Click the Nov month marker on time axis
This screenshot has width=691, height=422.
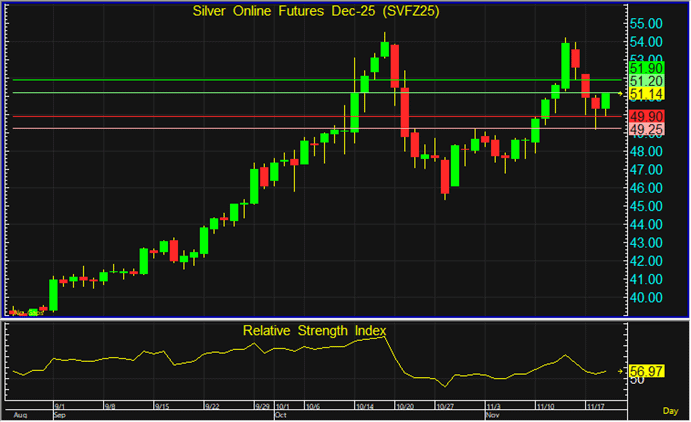point(490,413)
